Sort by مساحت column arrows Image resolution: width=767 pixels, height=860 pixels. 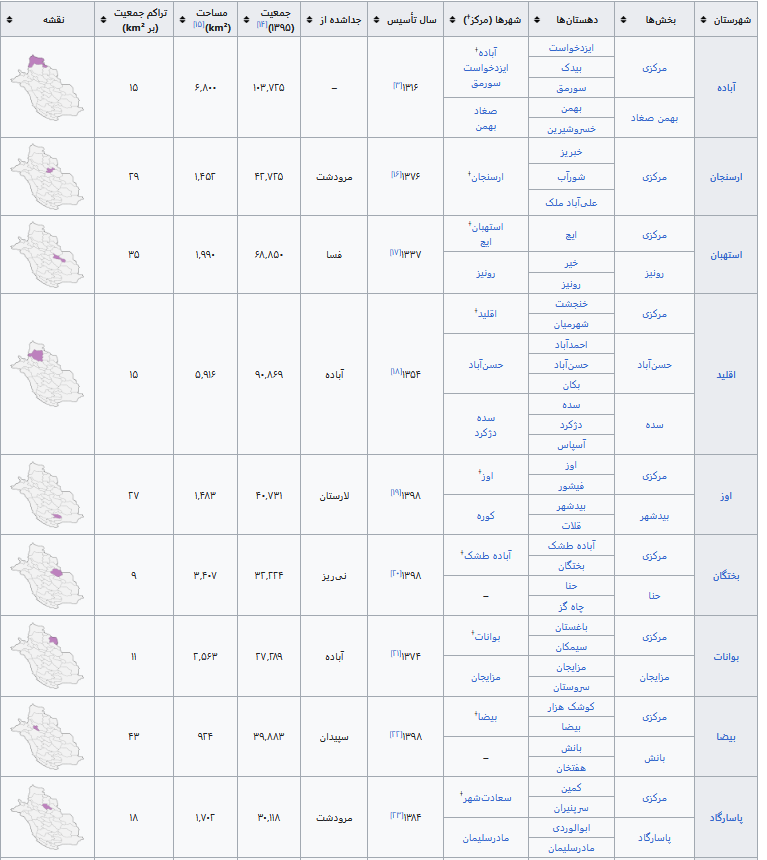[181, 20]
